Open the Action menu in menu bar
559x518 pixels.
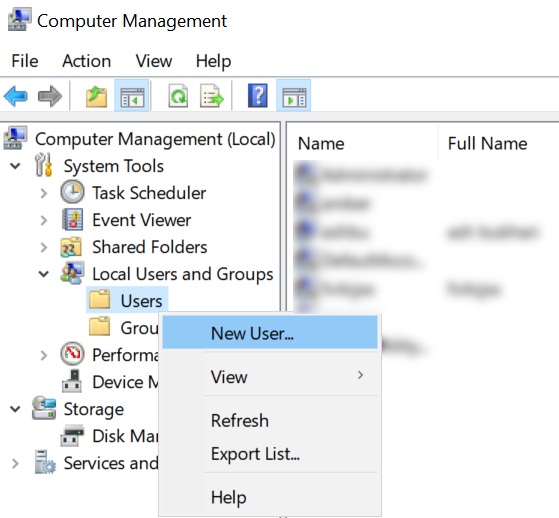point(87,61)
